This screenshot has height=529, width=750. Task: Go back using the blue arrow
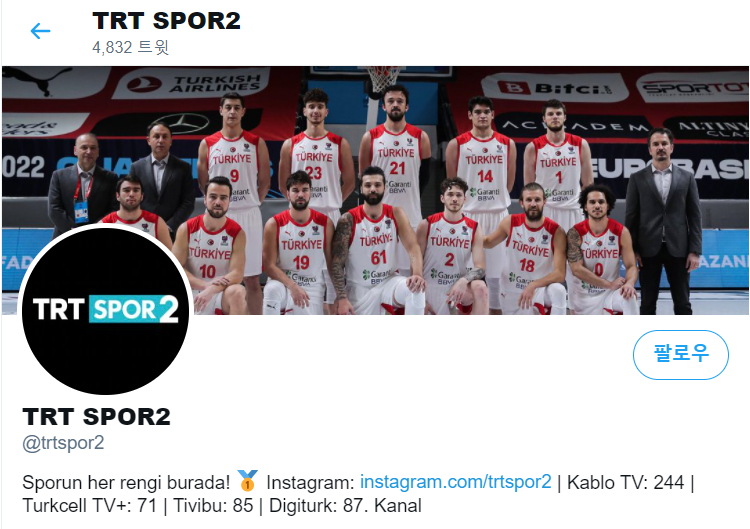click(40, 31)
